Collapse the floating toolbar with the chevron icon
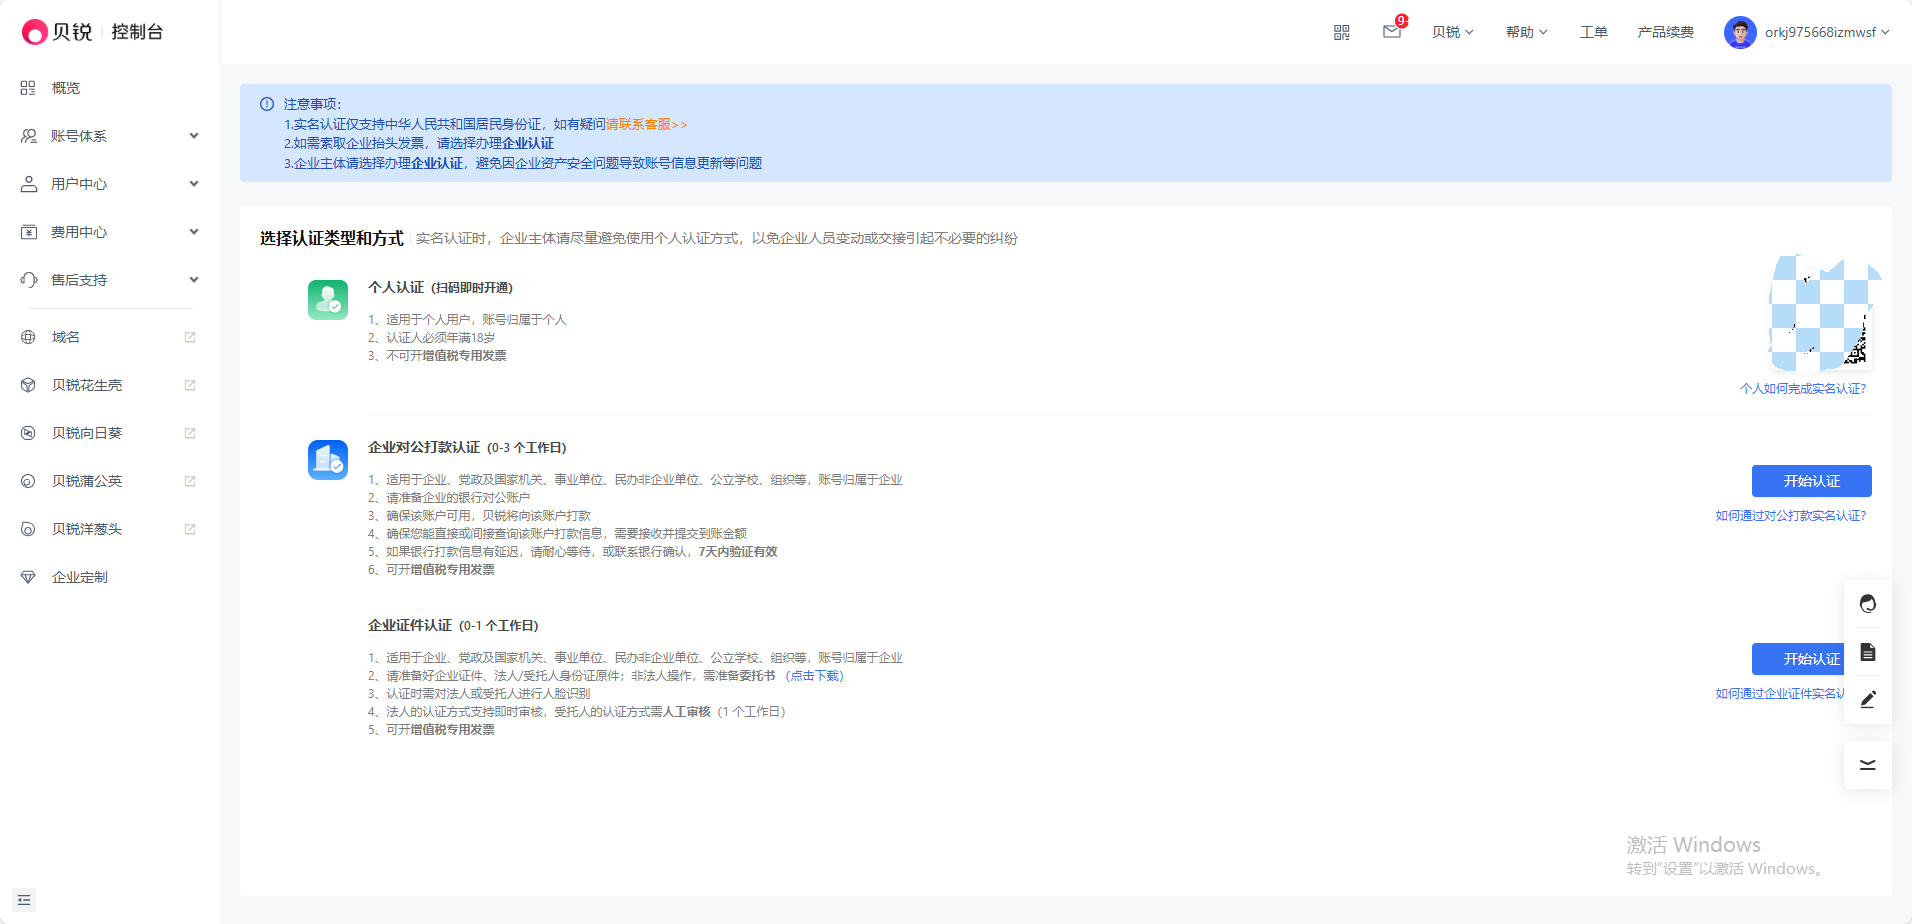1912x924 pixels. tap(1867, 765)
